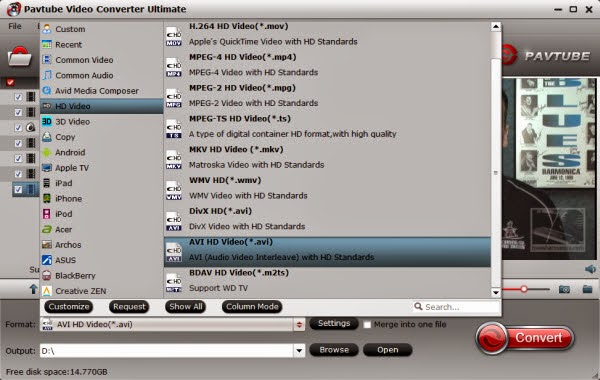Click the format Search field
Screen dimensions: 600x380
pyautogui.click(x=456, y=307)
